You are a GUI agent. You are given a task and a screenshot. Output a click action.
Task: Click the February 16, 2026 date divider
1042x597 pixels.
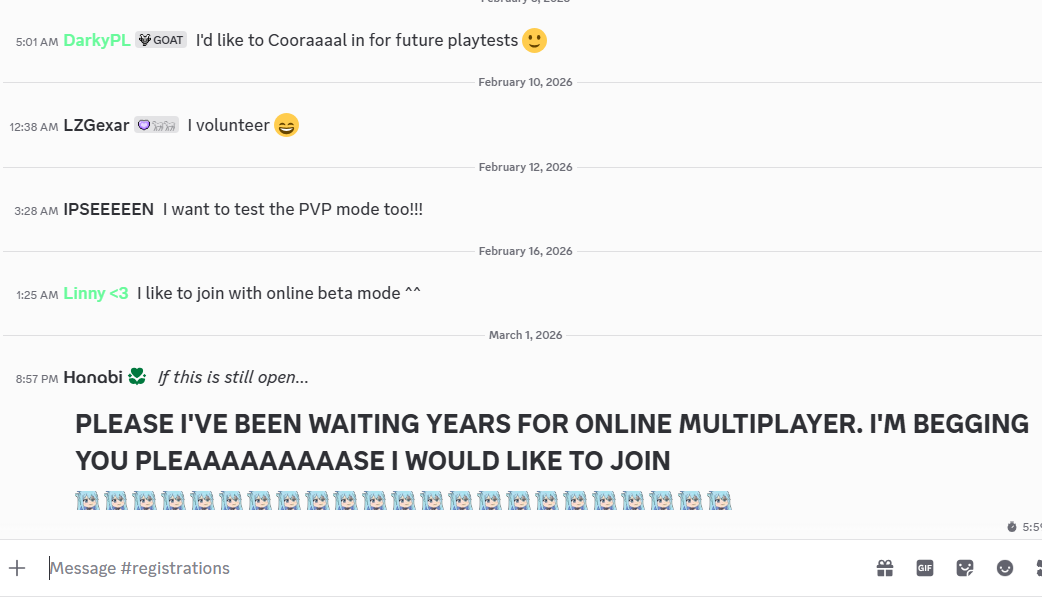pyautogui.click(x=525, y=251)
